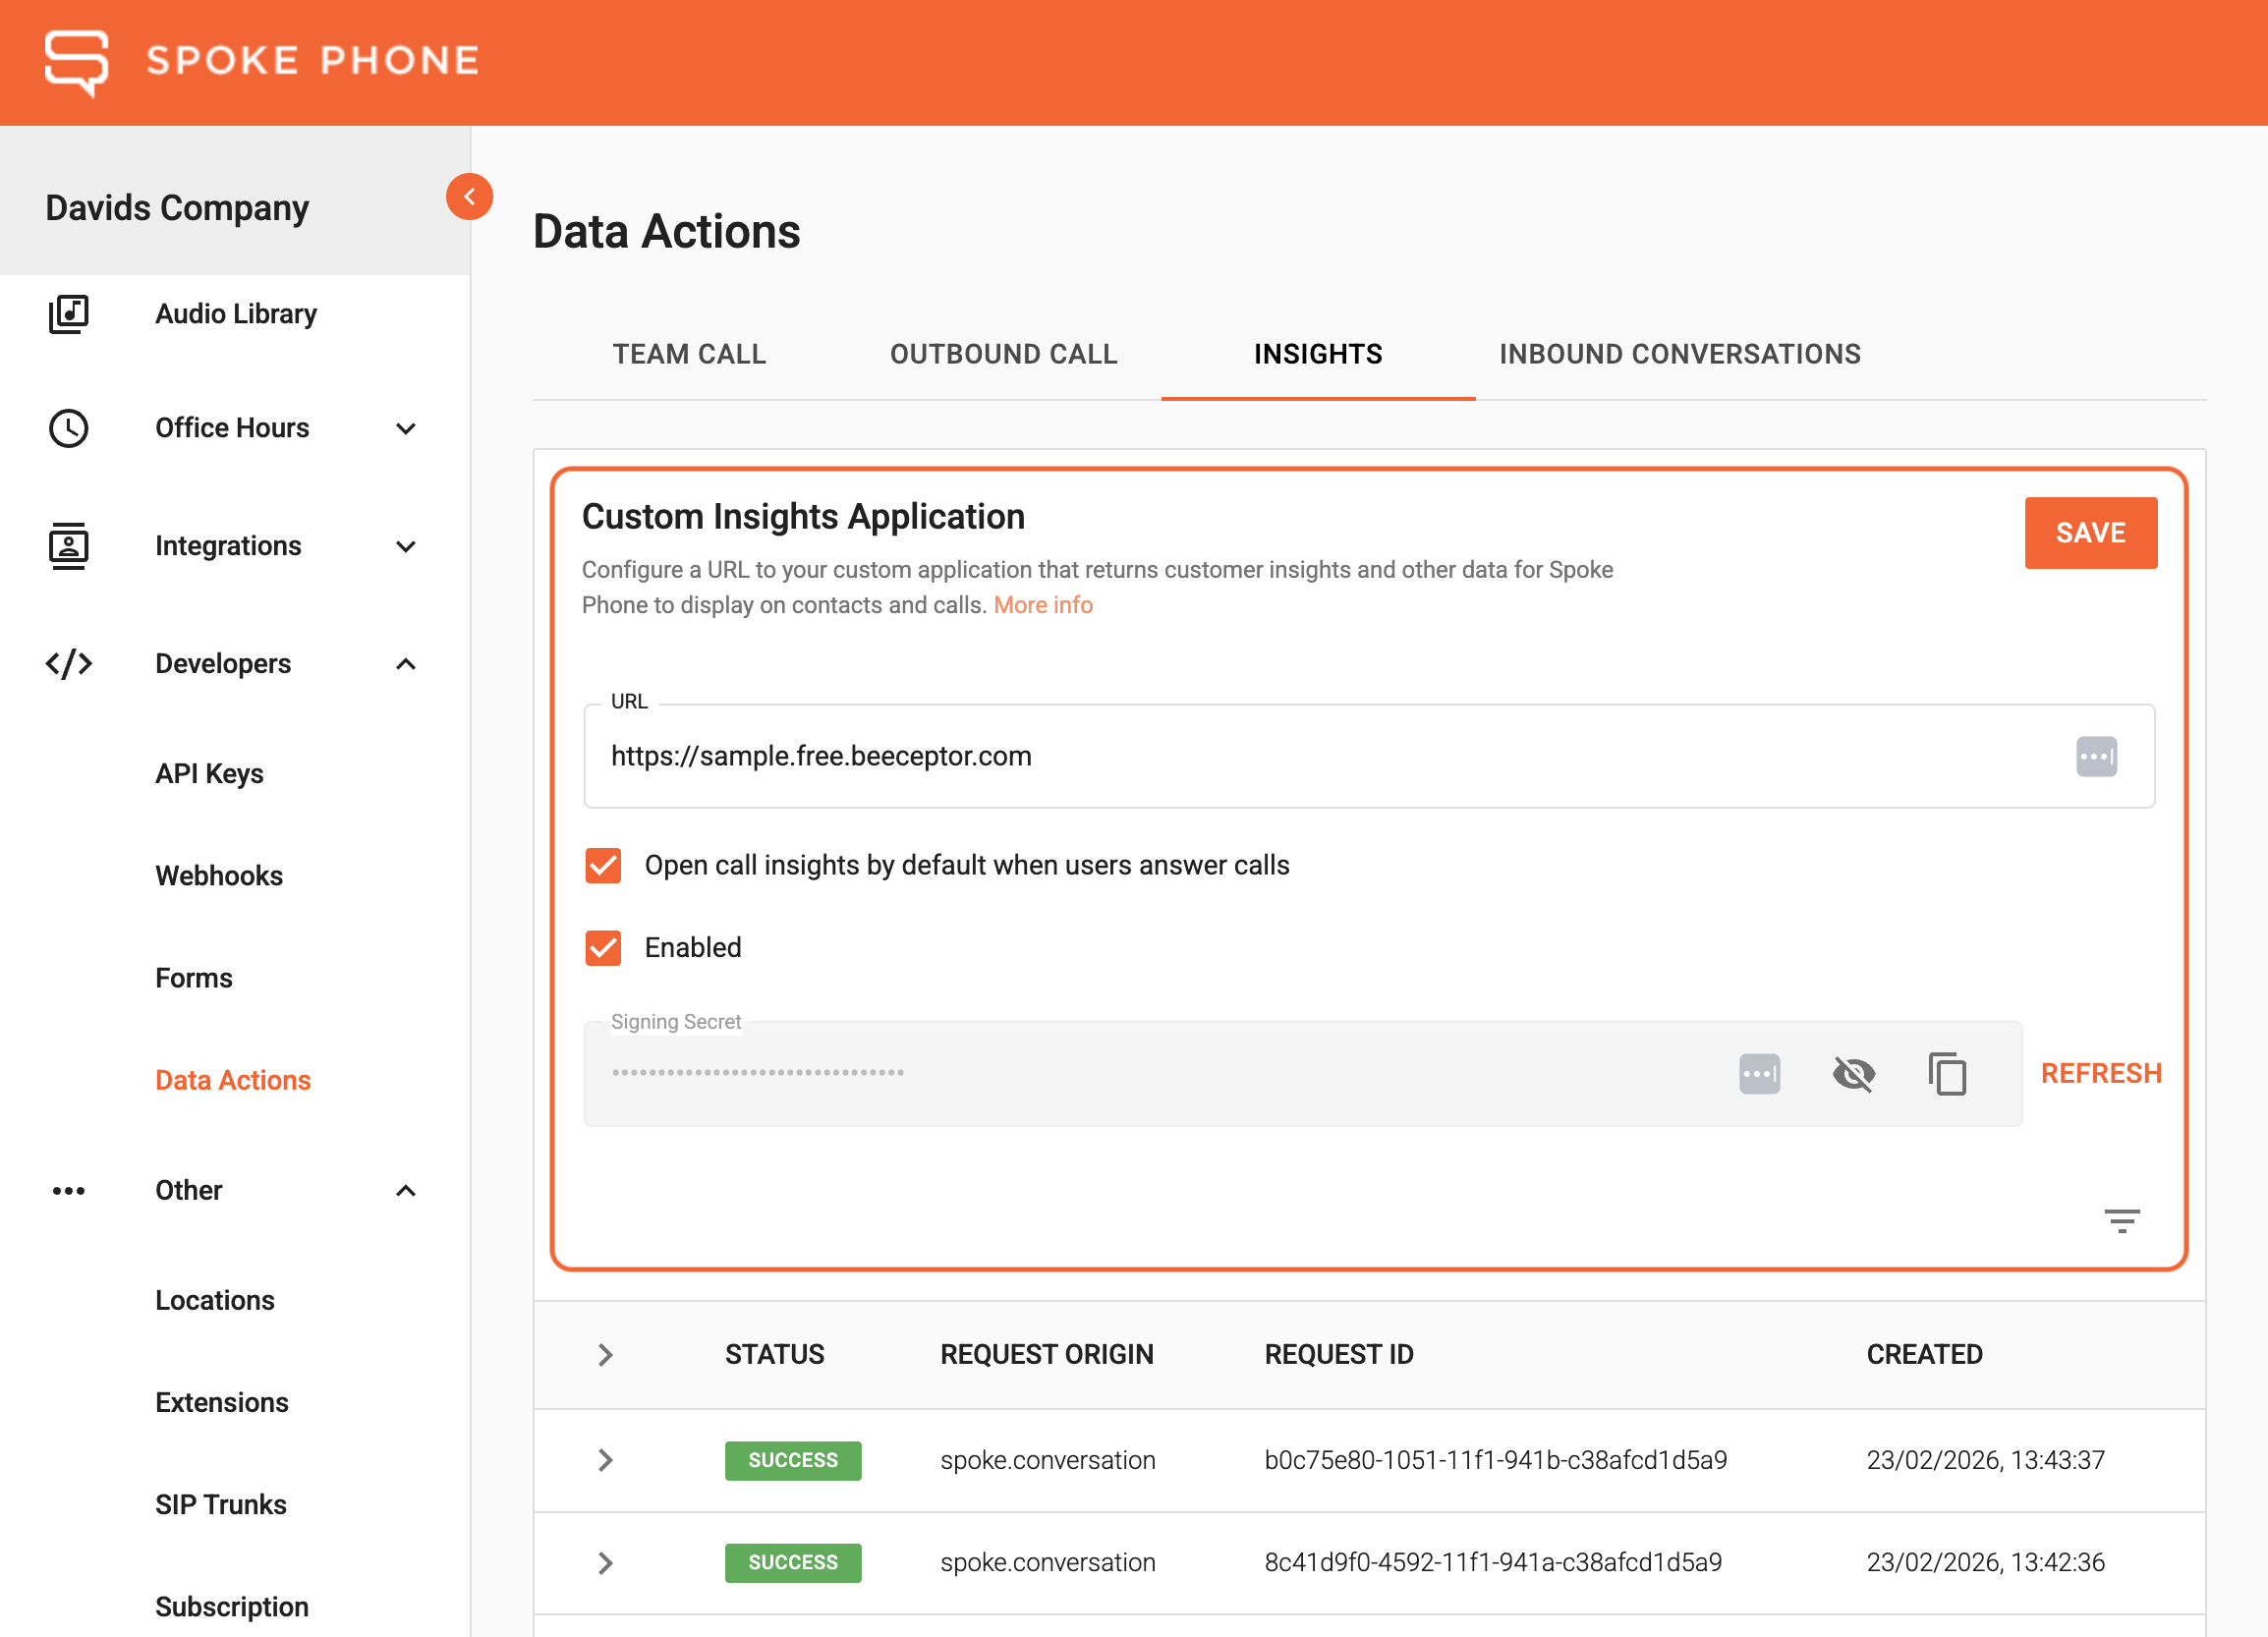Open Extensions in the sidebar
The width and height of the screenshot is (2268, 1637).
point(222,1402)
